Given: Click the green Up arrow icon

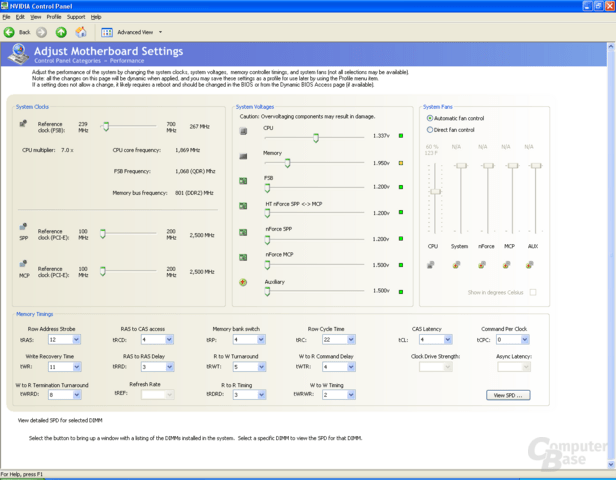Looking at the screenshot, I should coord(61,32).
